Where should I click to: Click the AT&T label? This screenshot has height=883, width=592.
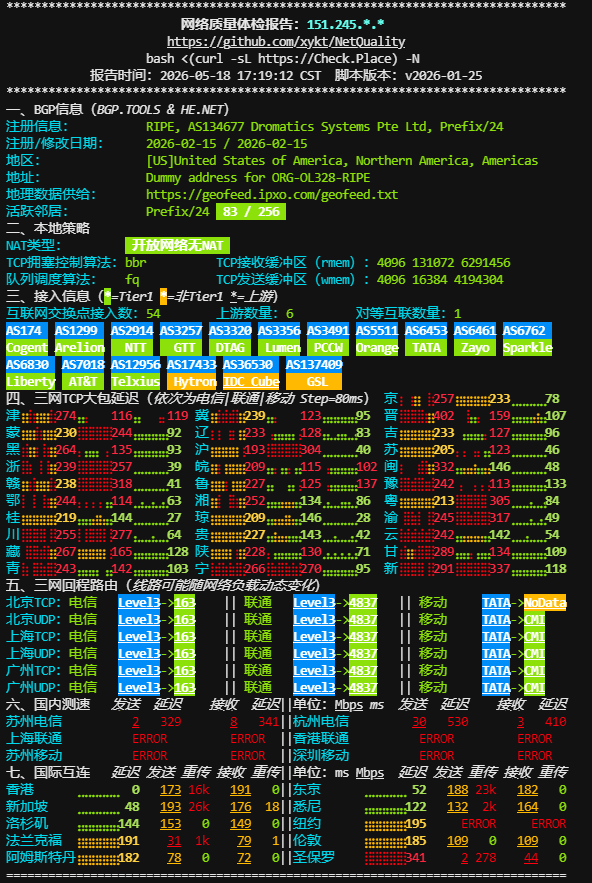[x=83, y=381]
